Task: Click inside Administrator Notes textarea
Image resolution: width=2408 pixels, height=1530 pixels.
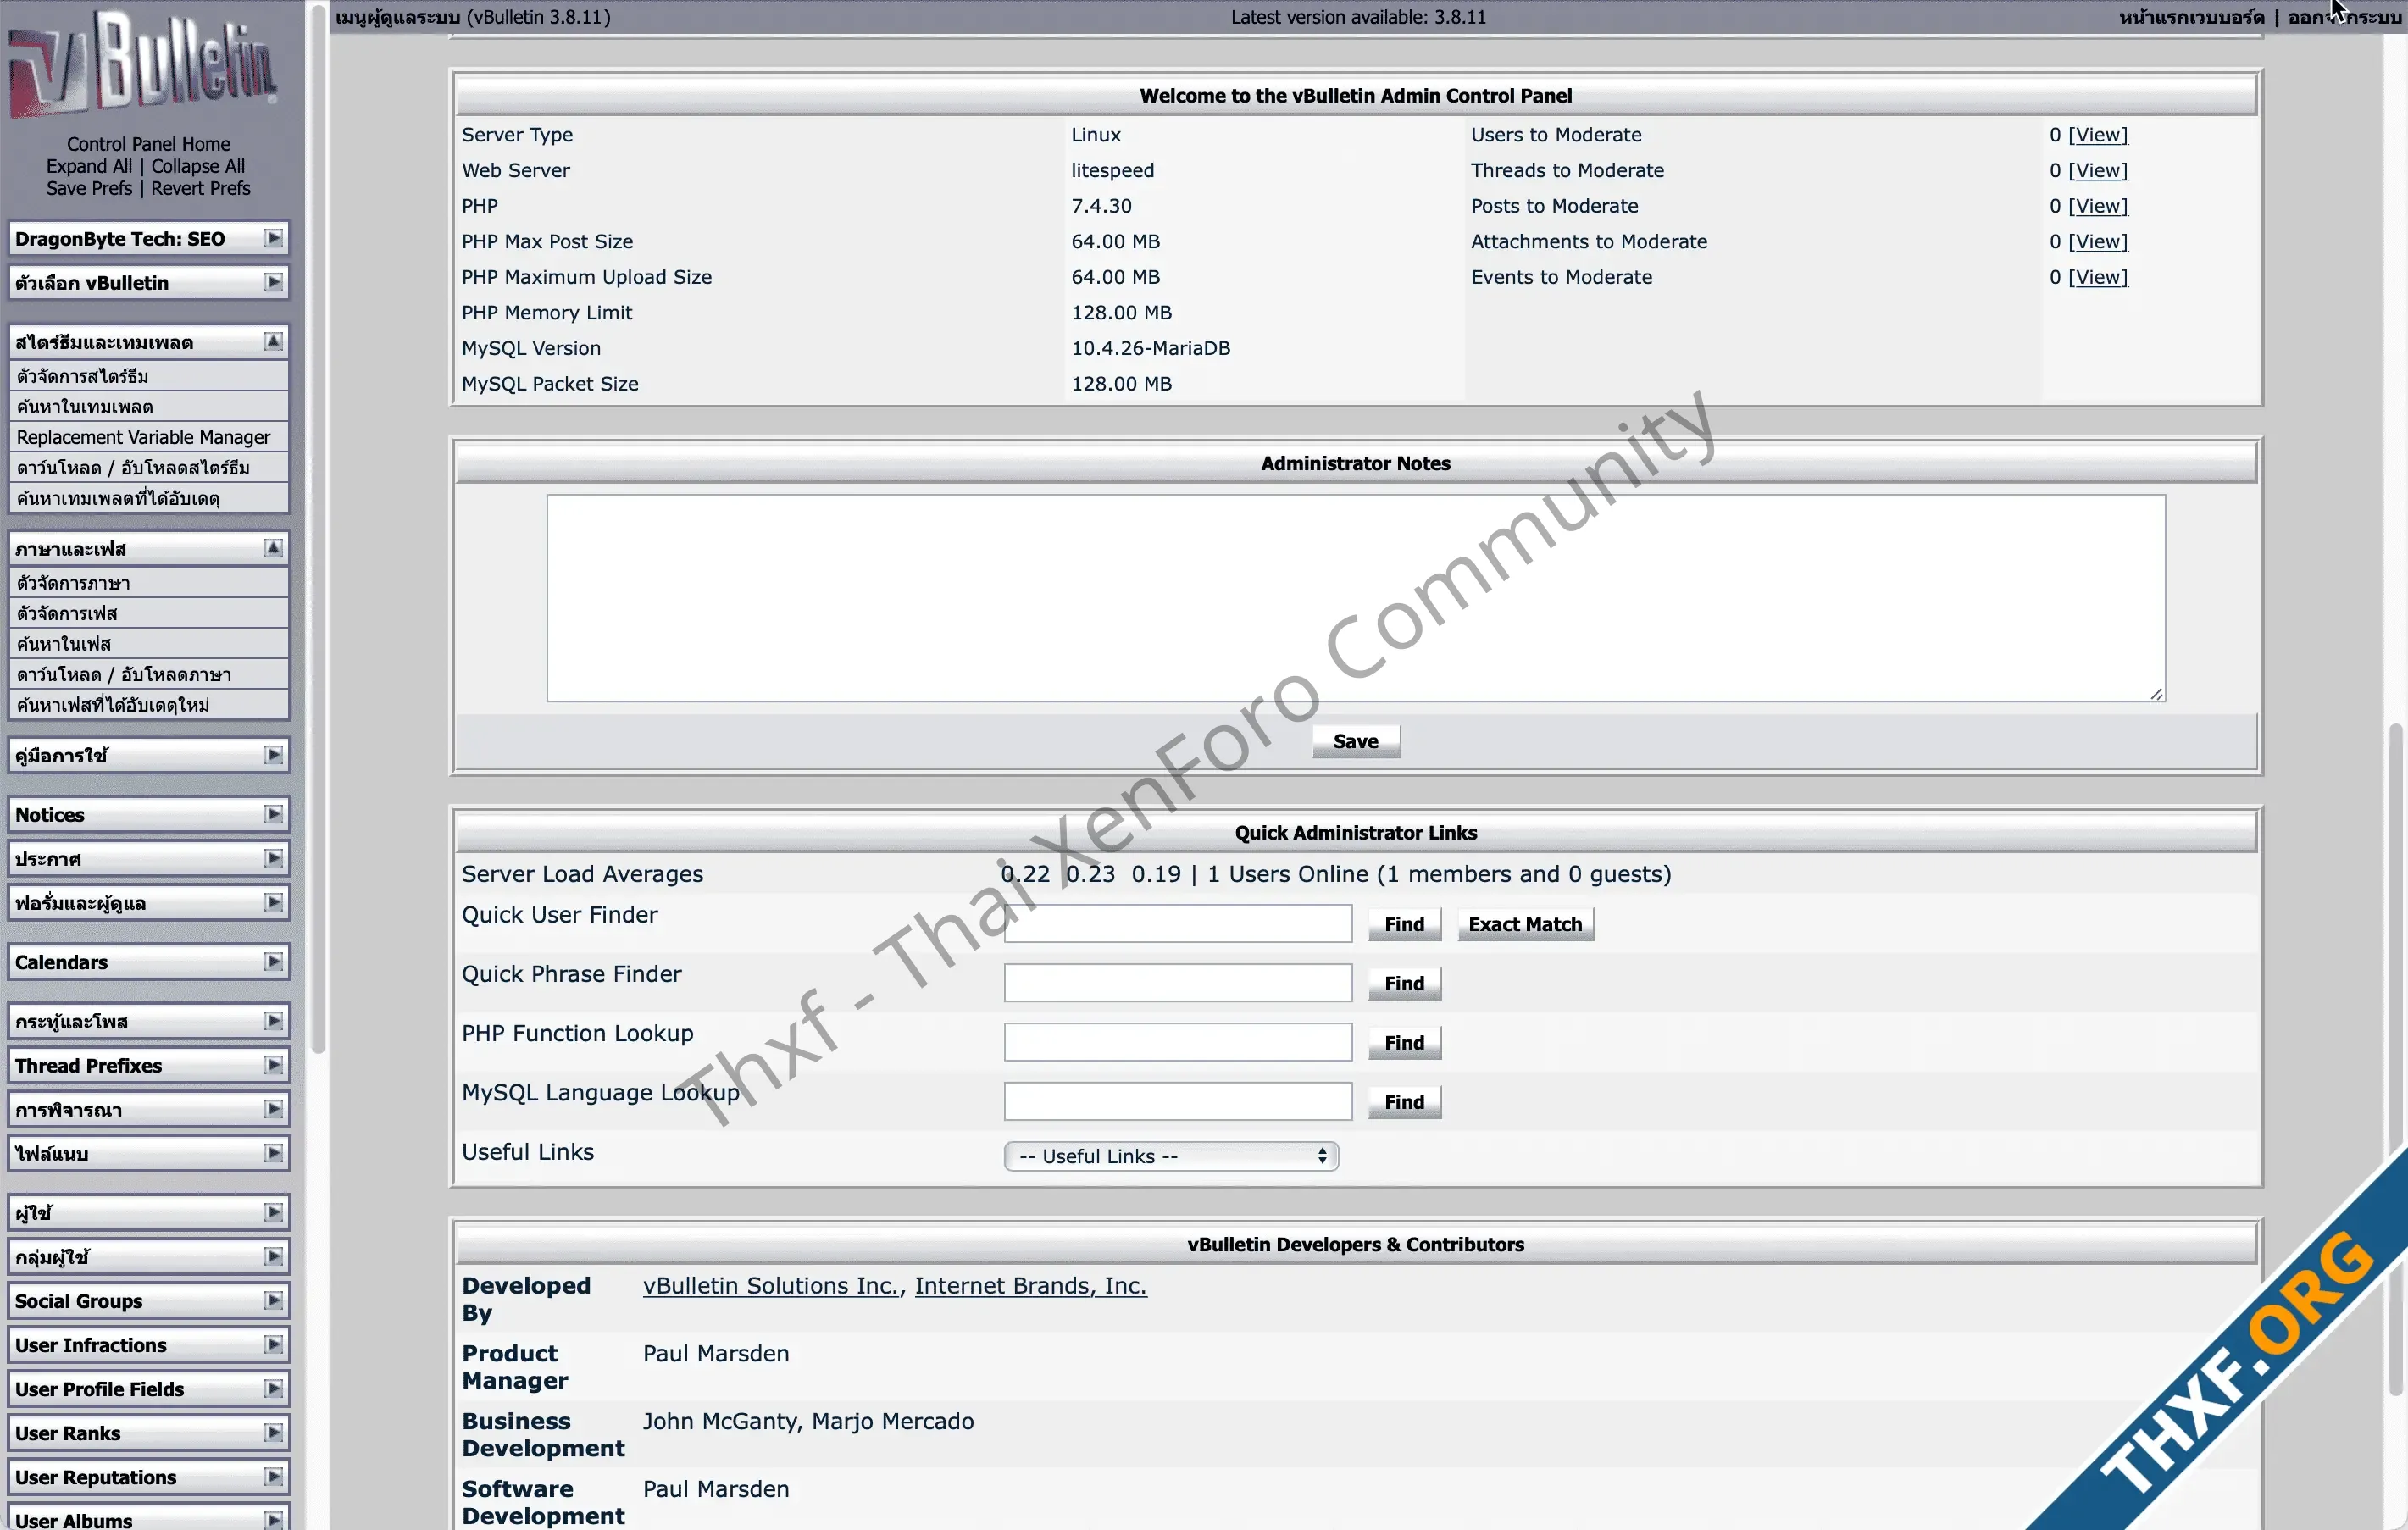Action: point(1355,598)
